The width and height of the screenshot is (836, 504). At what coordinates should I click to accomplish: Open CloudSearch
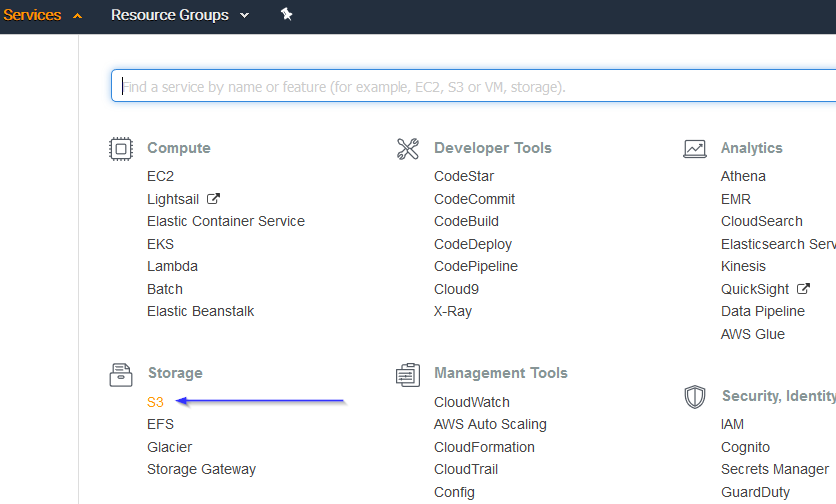pos(762,221)
